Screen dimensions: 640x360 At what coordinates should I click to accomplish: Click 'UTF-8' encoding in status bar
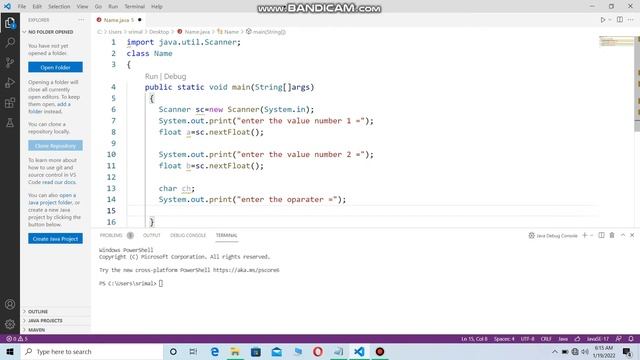527,339
